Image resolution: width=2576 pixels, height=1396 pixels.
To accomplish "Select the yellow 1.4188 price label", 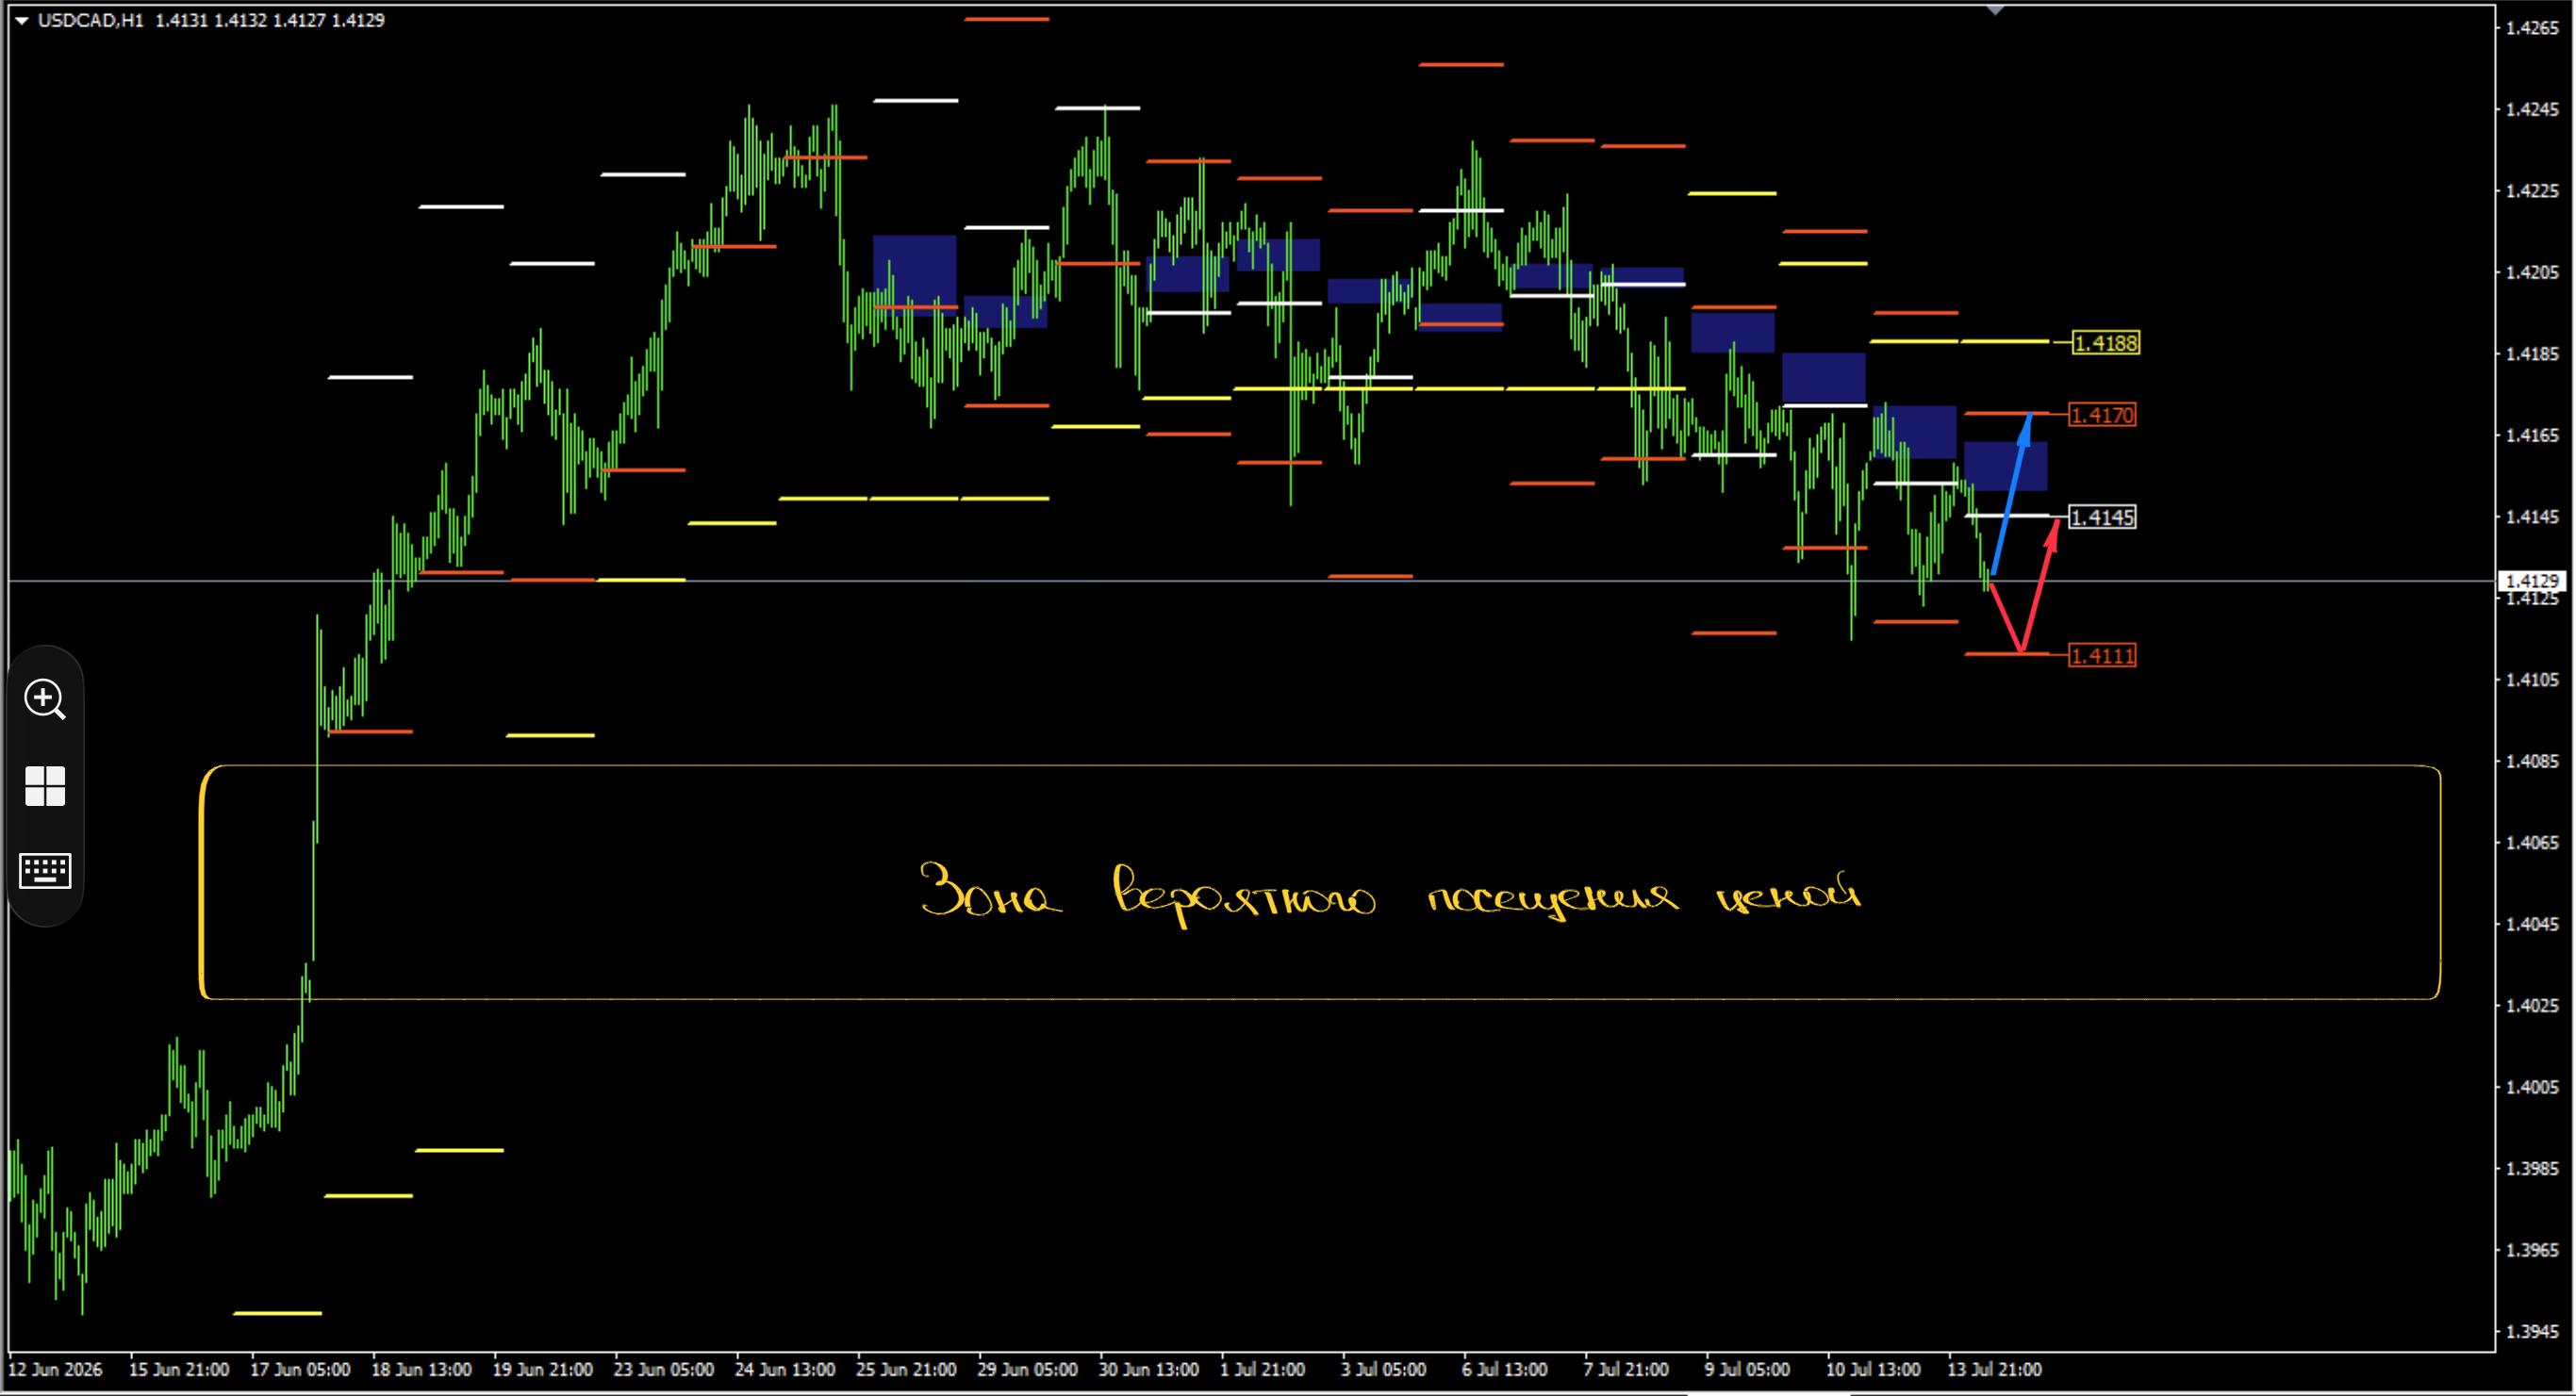I will tap(2105, 343).
